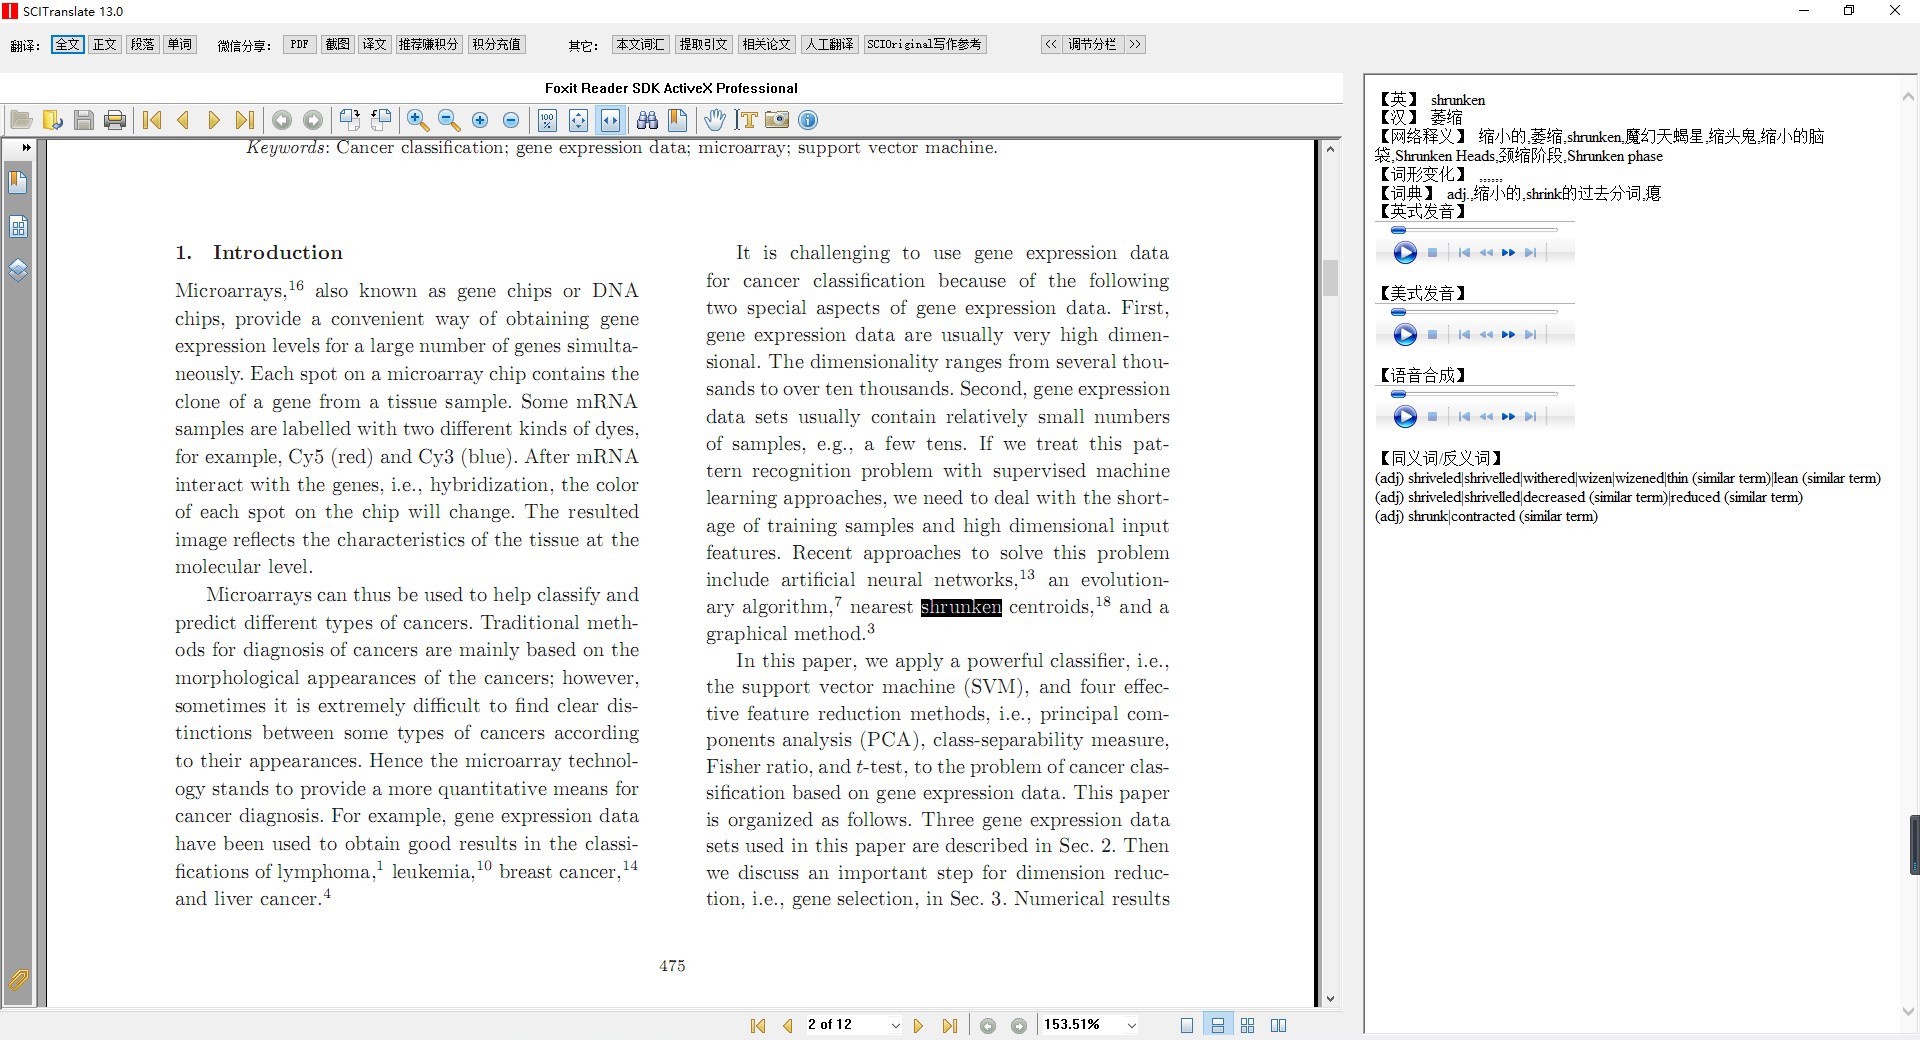The width and height of the screenshot is (1920, 1040).
Task: Open the Find binoculars tool
Action: (x=647, y=120)
